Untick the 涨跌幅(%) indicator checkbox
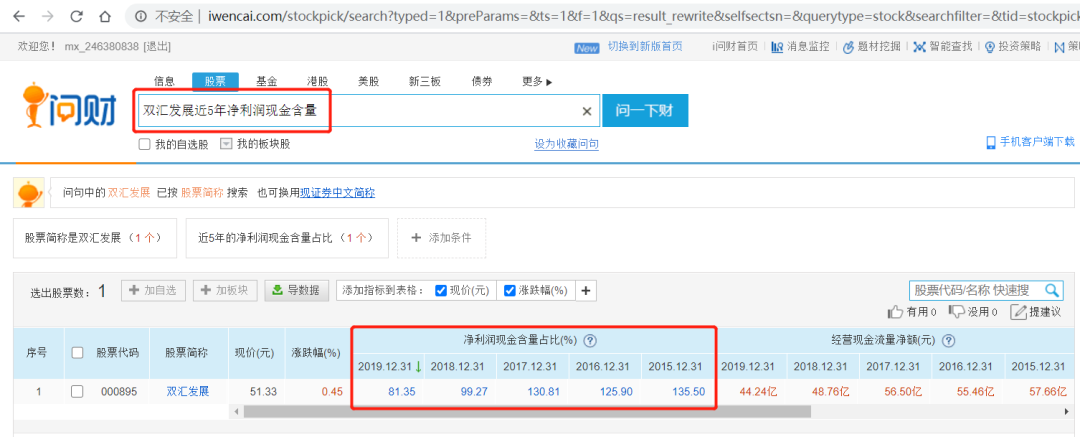Image resolution: width=1080 pixels, height=437 pixels. pos(509,291)
